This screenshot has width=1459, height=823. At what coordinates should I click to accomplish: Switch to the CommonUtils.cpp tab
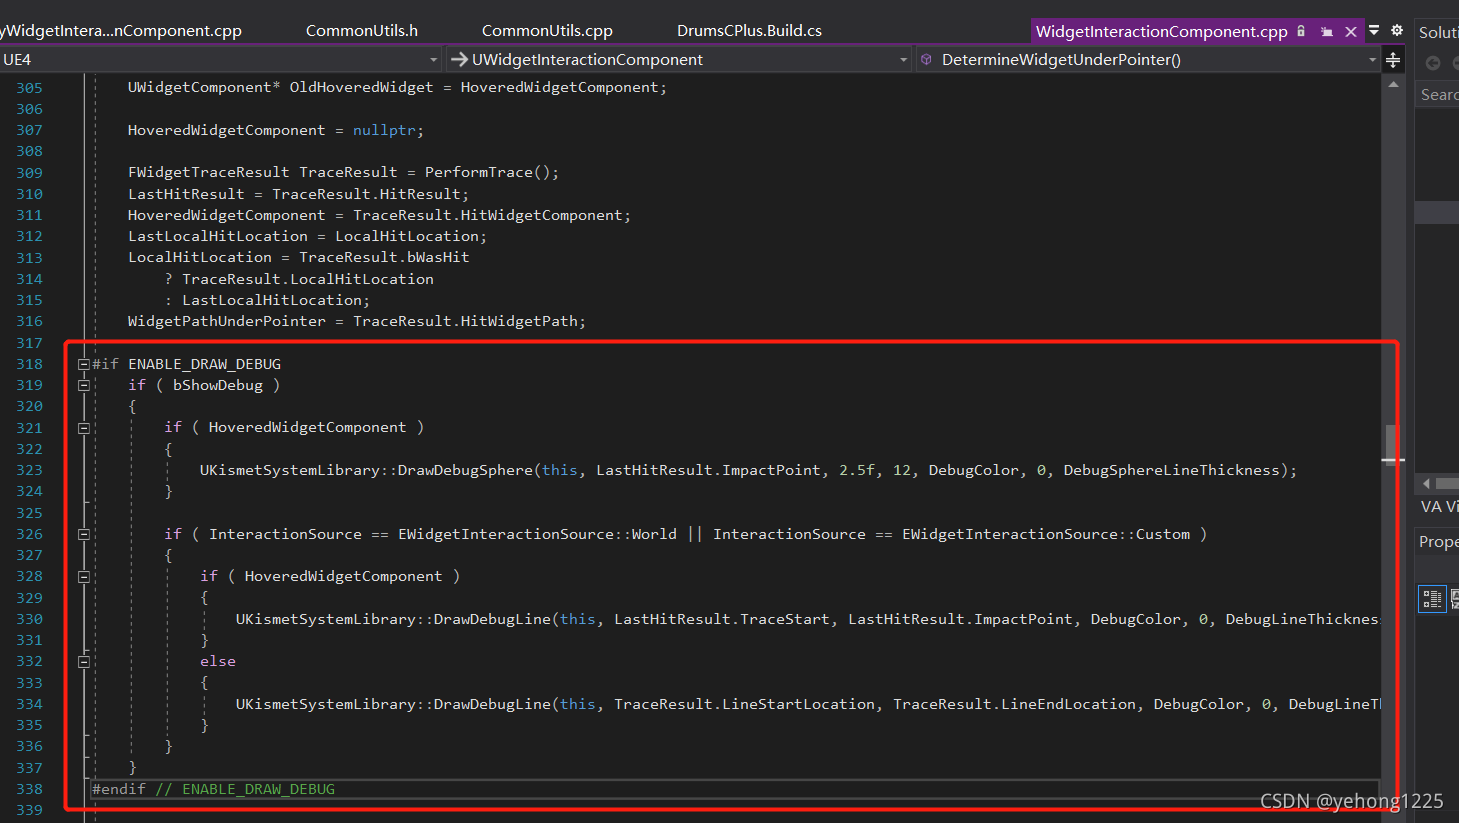coord(547,30)
